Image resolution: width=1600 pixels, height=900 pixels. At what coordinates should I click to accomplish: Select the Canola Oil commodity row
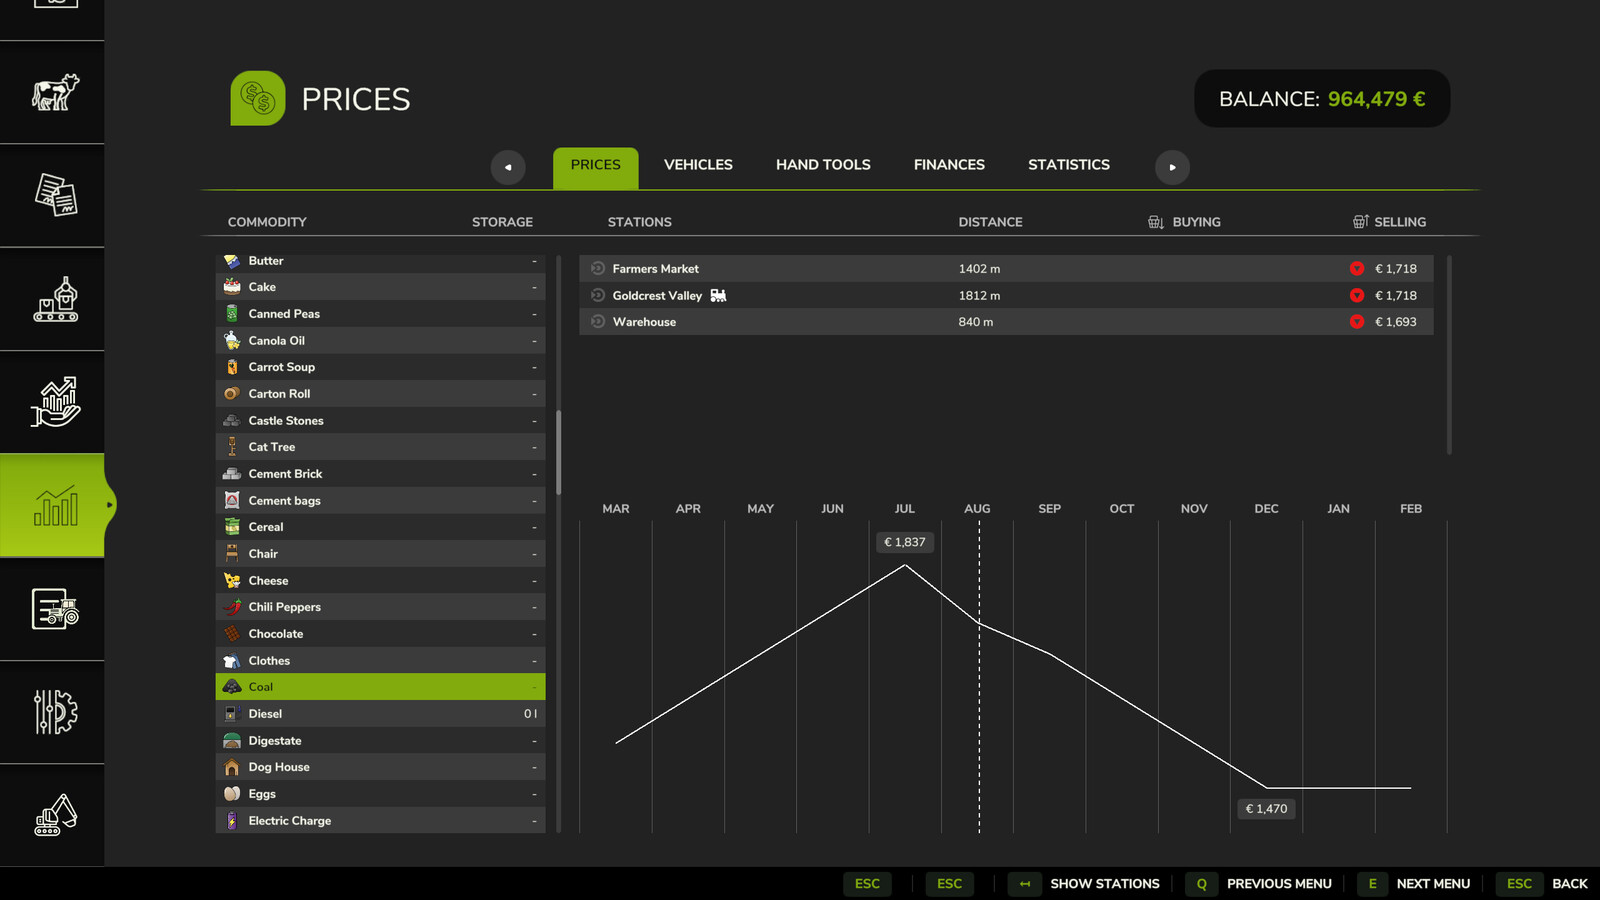click(x=380, y=340)
